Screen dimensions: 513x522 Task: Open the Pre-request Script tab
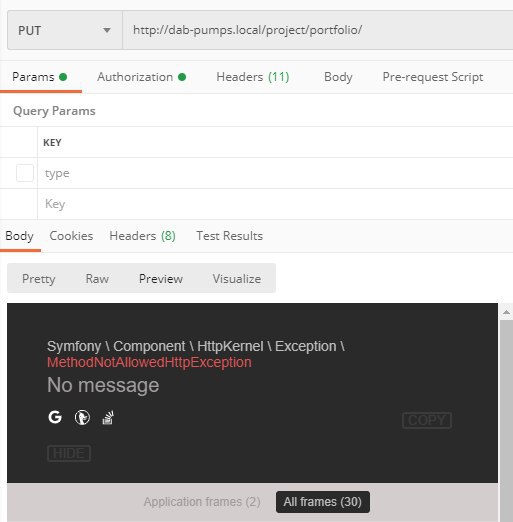coord(433,77)
